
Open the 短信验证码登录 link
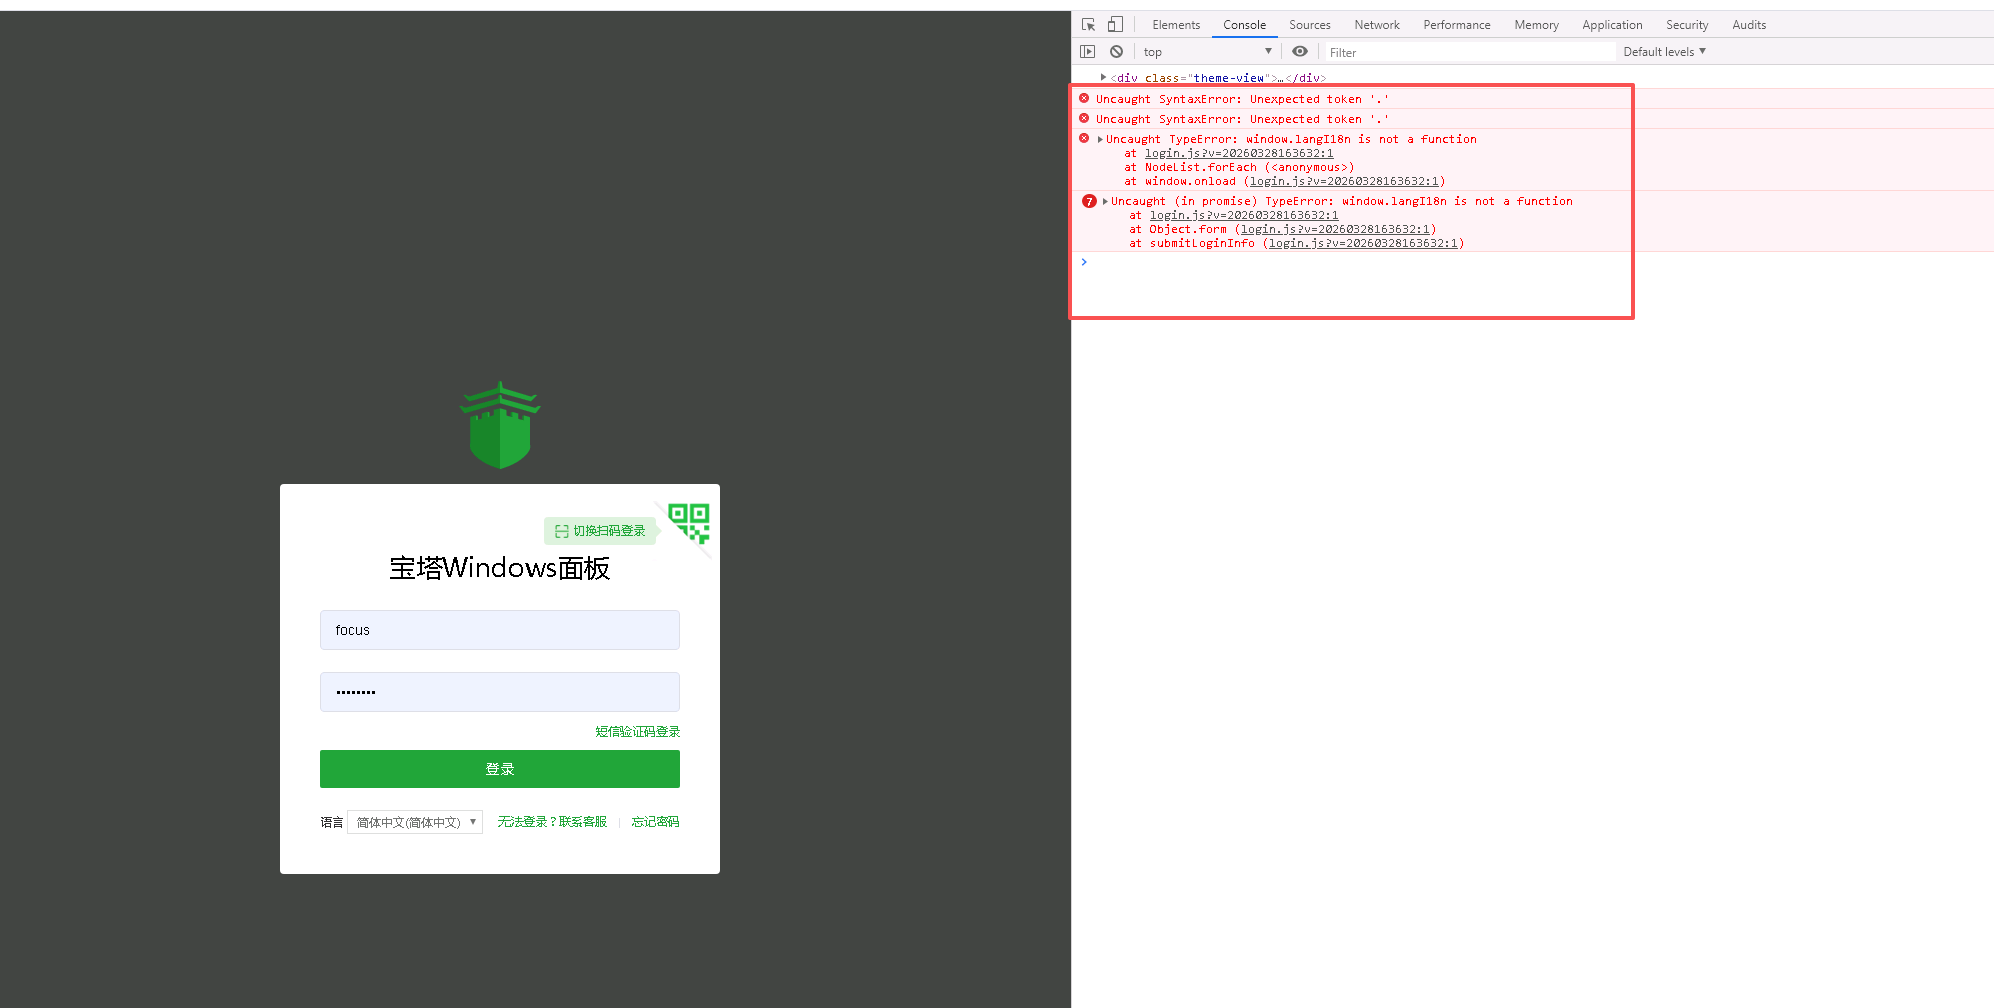(x=638, y=732)
